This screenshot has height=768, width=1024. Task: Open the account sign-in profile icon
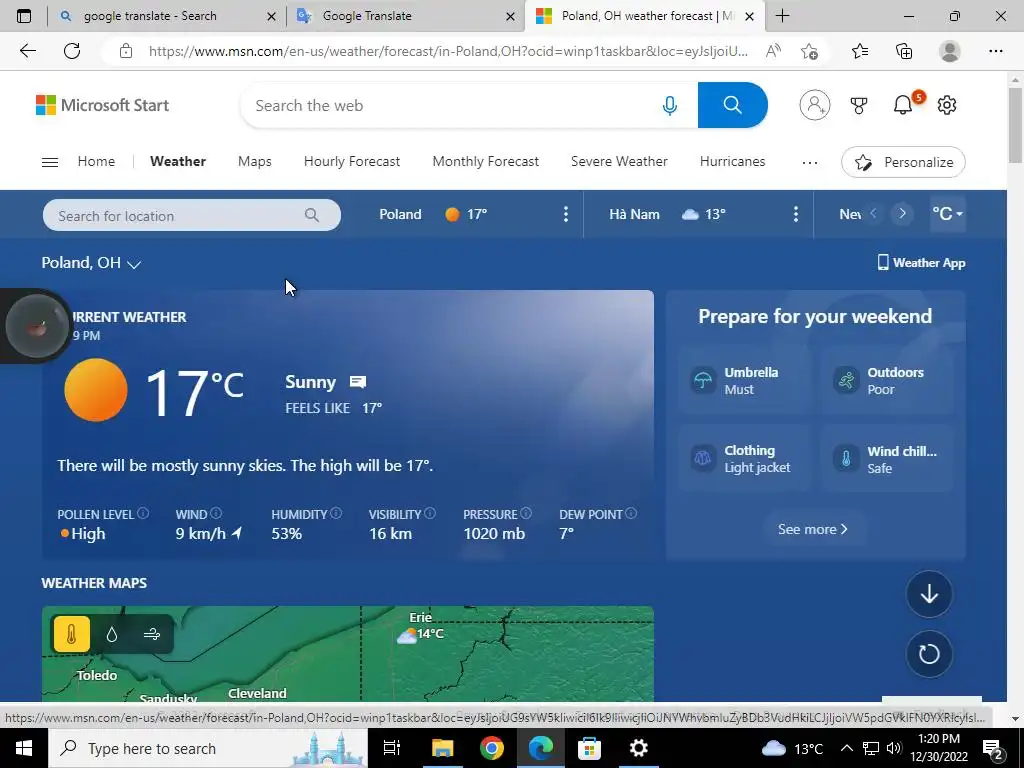[814, 105]
